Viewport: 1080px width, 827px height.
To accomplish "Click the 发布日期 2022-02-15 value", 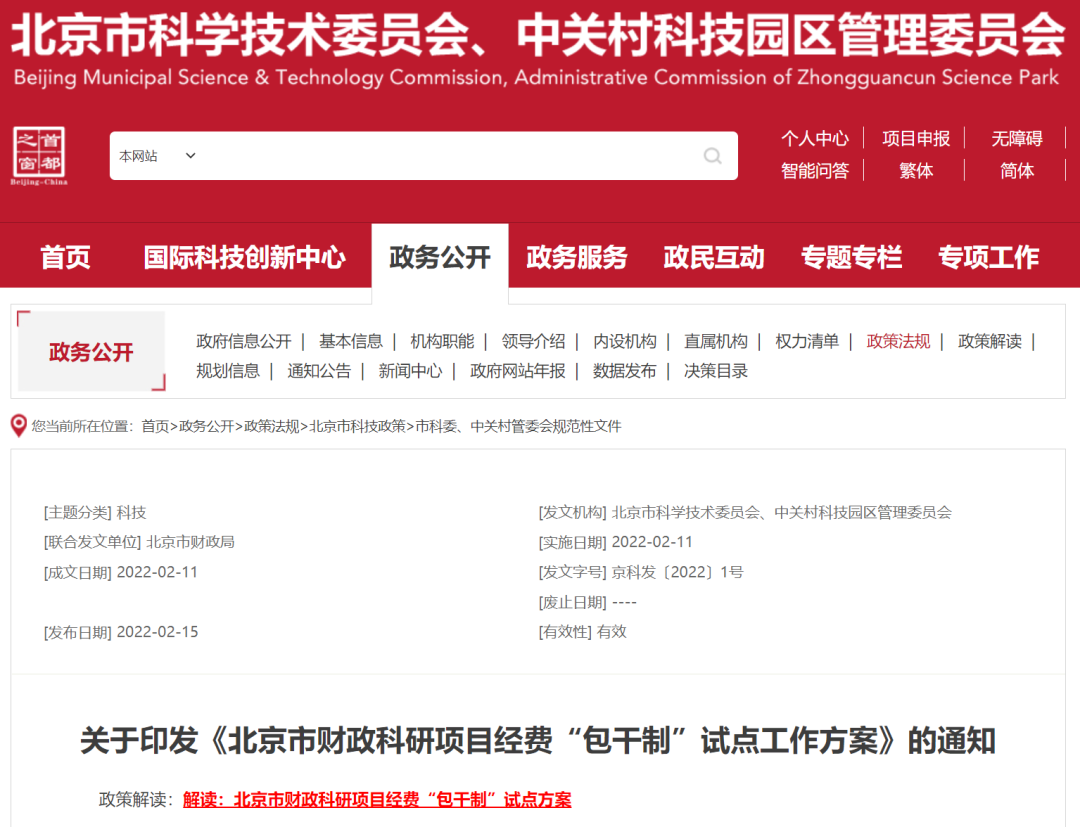I will pos(158,632).
